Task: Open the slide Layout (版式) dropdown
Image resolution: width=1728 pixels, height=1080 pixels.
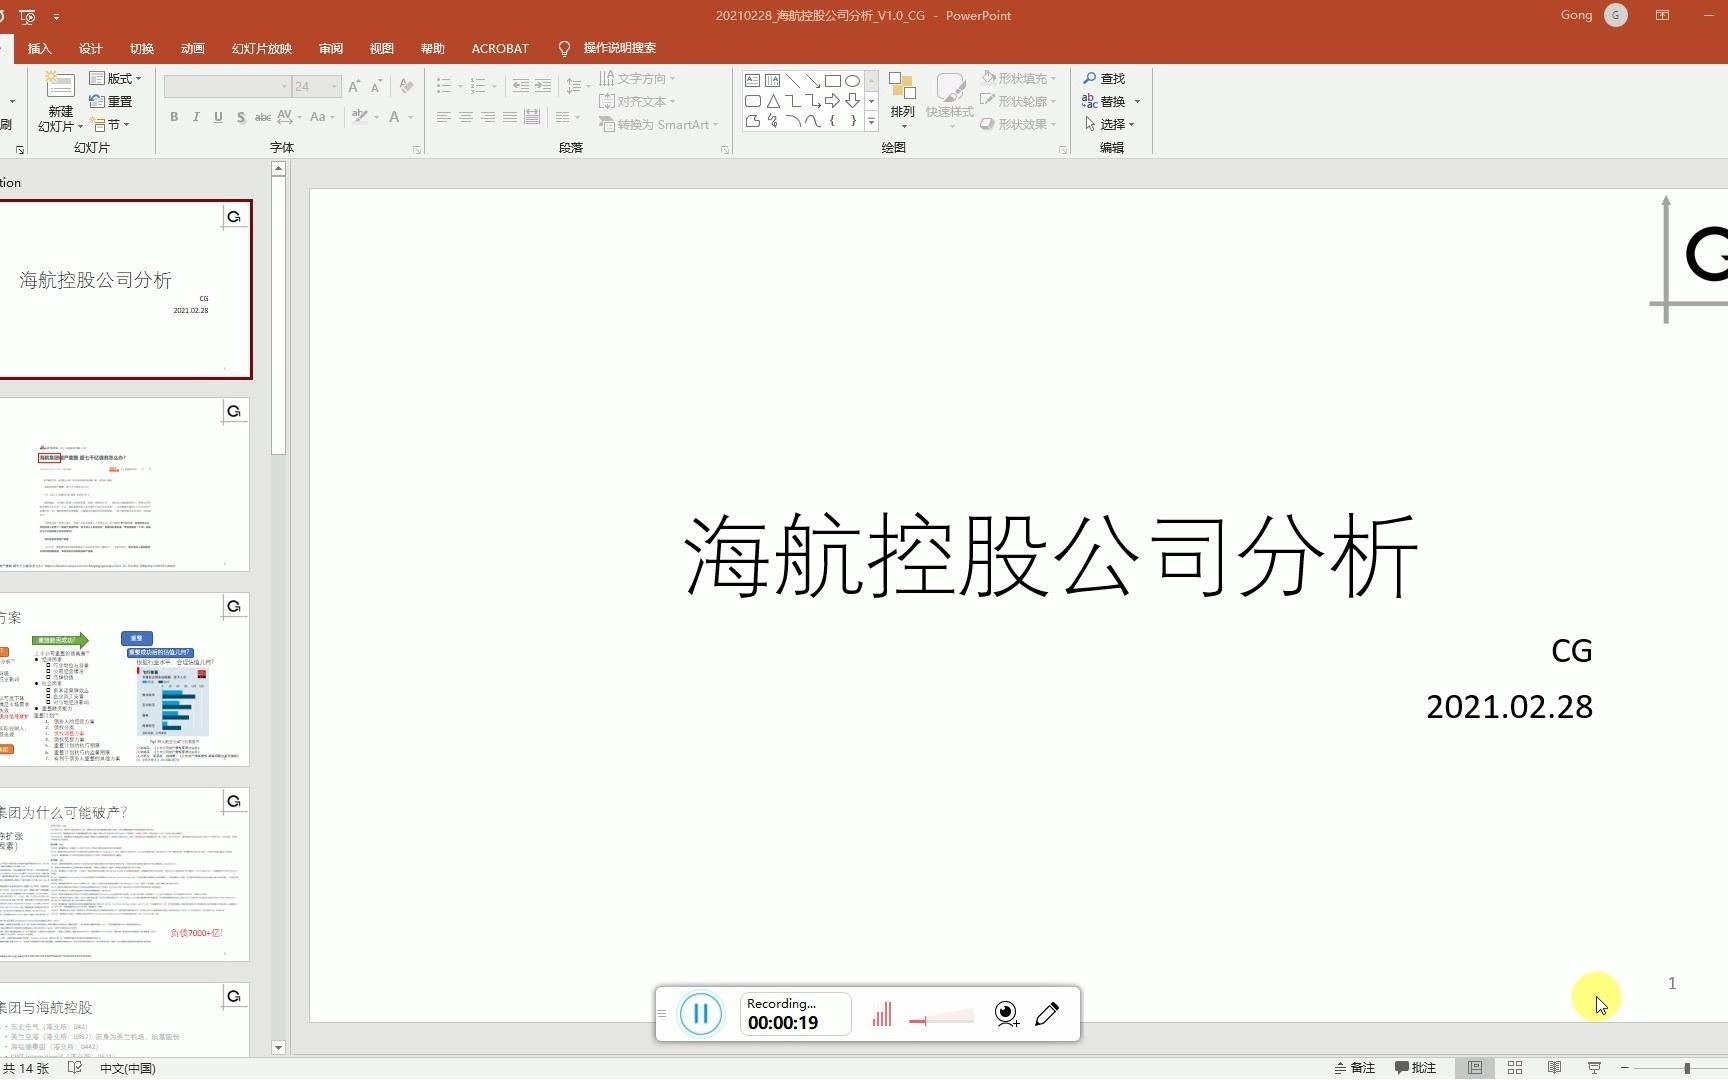Action: tap(116, 78)
